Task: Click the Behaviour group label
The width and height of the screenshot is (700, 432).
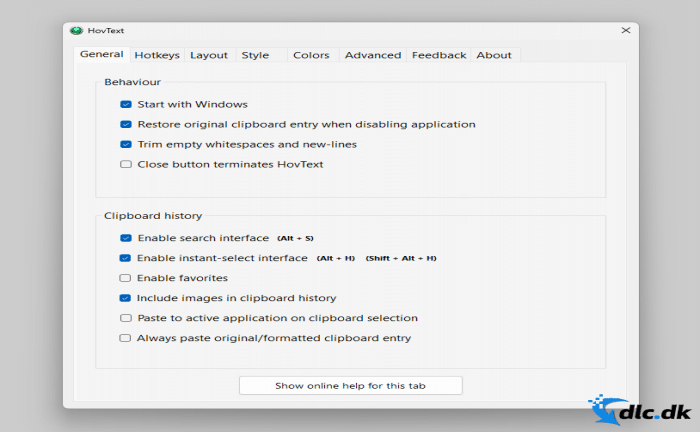Action: (133, 82)
